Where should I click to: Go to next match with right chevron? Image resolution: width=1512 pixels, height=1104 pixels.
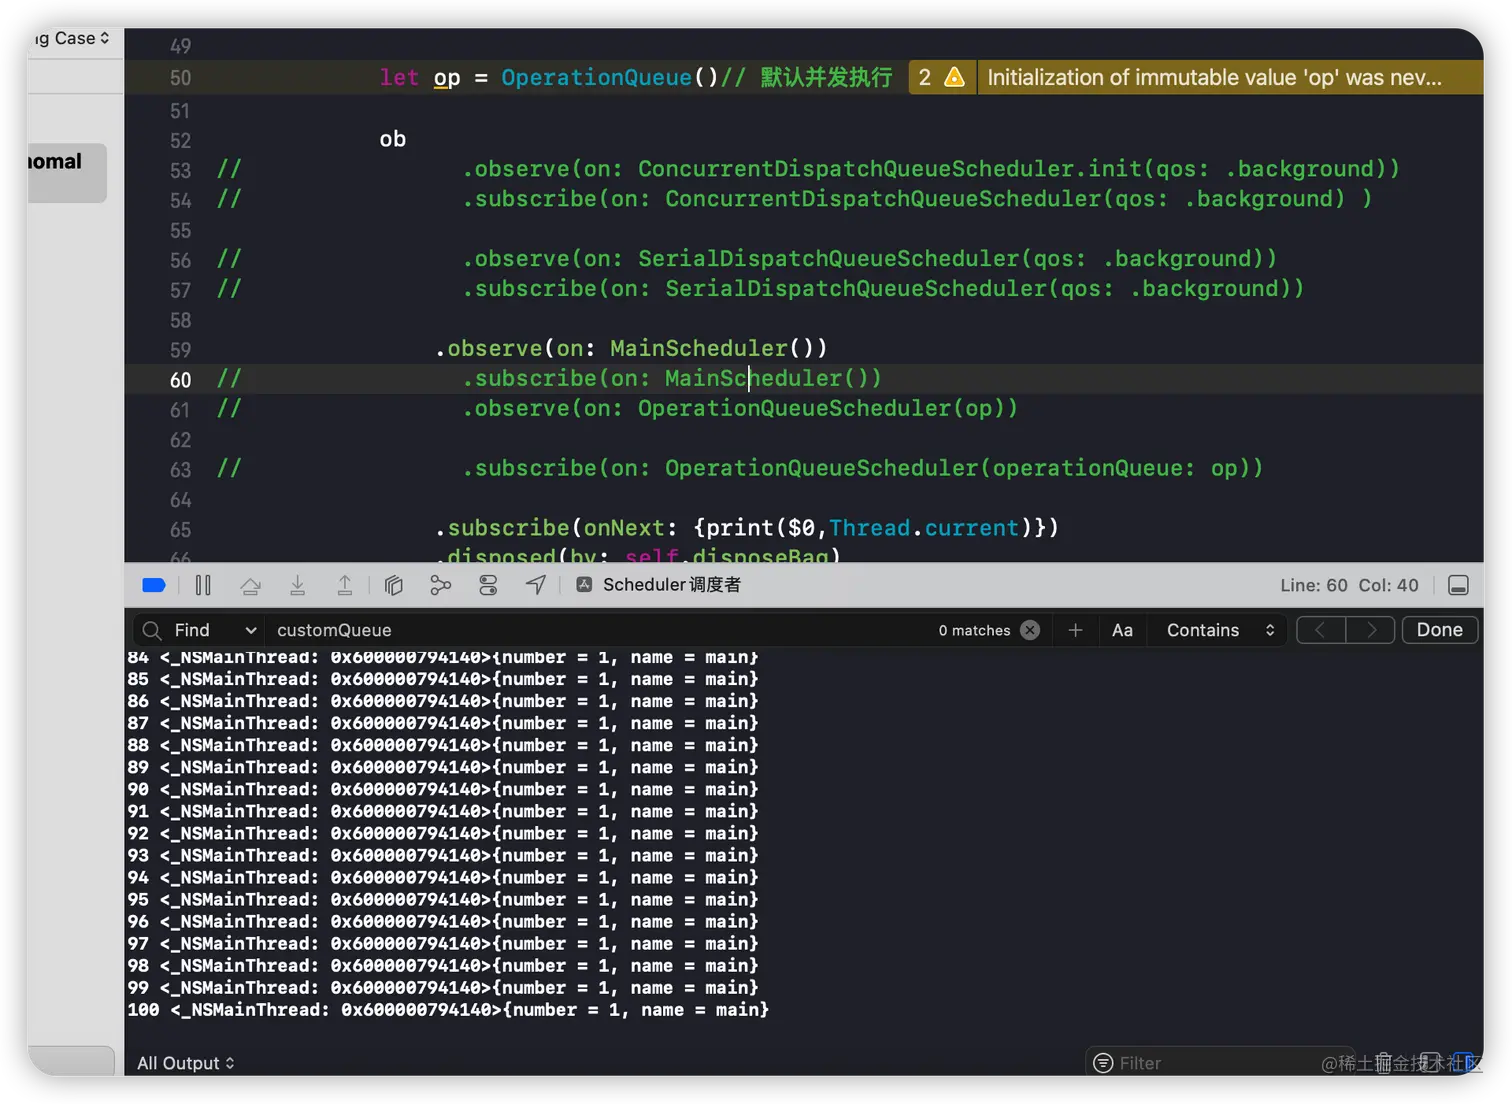click(1371, 630)
